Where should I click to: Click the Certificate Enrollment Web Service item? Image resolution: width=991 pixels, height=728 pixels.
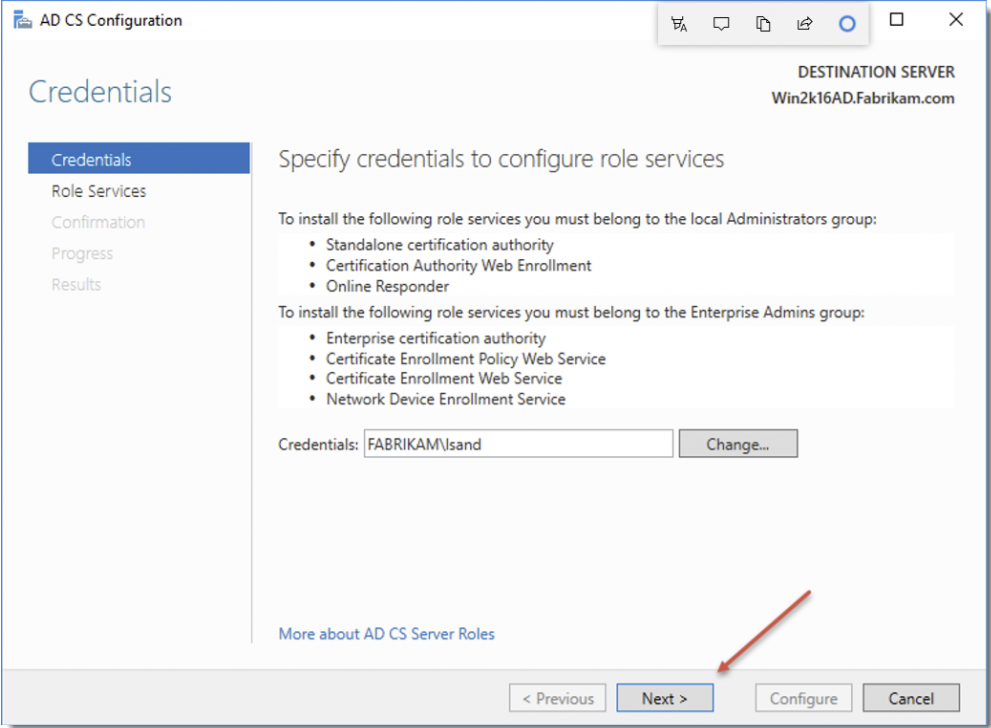point(444,379)
